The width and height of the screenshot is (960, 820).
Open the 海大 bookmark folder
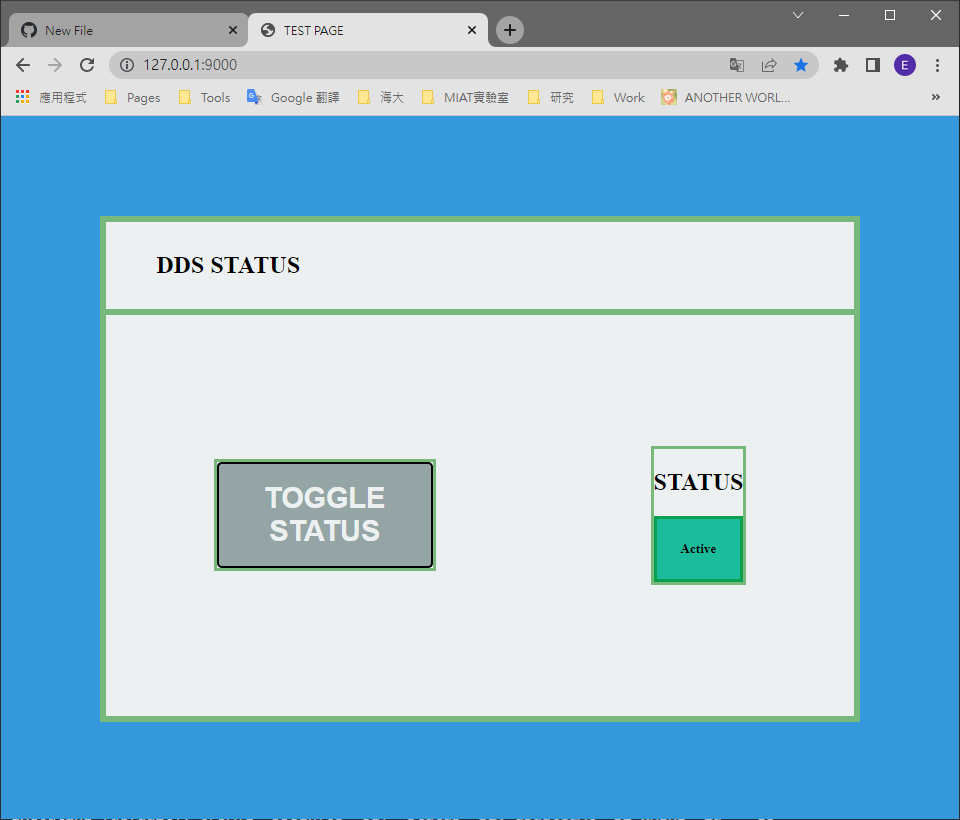[x=381, y=97]
